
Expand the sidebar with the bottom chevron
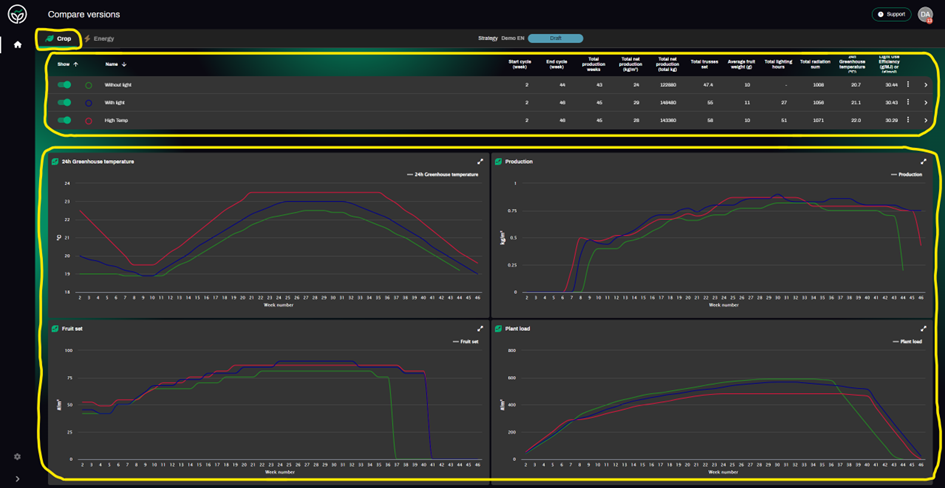pyautogui.click(x=17, y=480)
